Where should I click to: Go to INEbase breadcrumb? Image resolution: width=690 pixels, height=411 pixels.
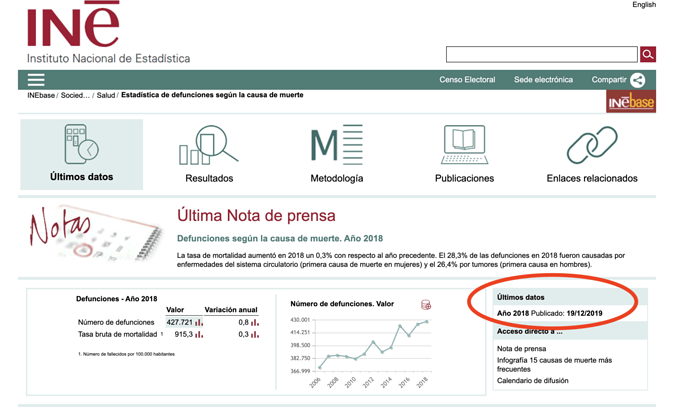[x=41, y=95]
